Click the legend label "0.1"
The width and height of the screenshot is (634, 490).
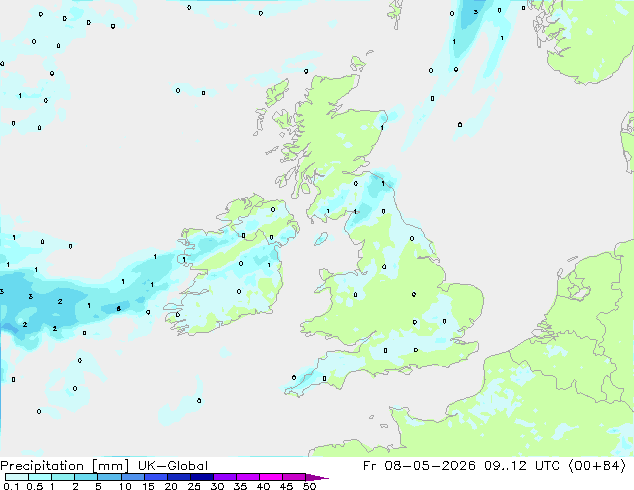[x=11, y=486]
